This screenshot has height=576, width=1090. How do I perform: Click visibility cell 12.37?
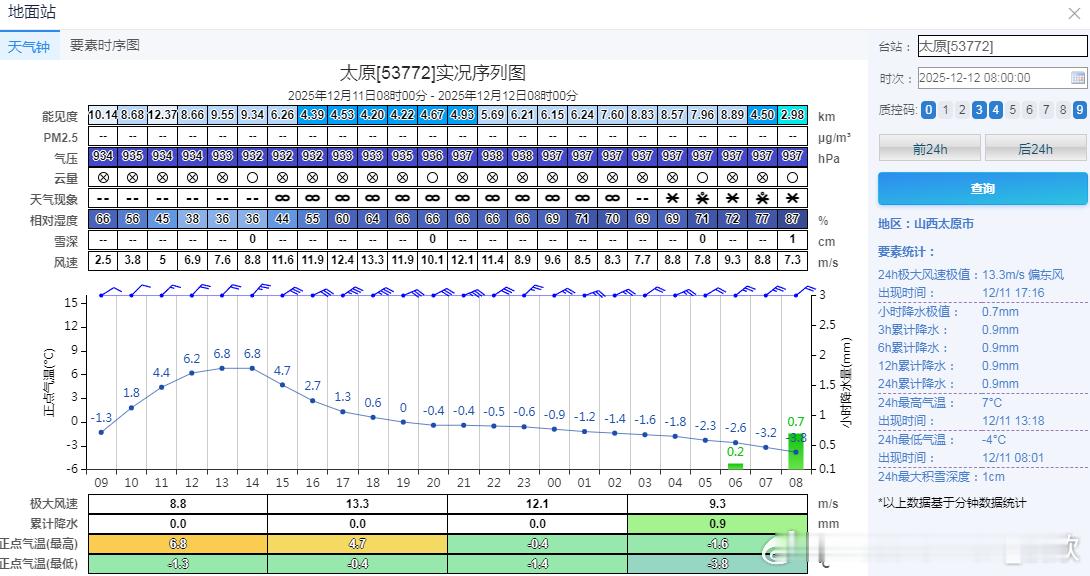click(163, 115)
